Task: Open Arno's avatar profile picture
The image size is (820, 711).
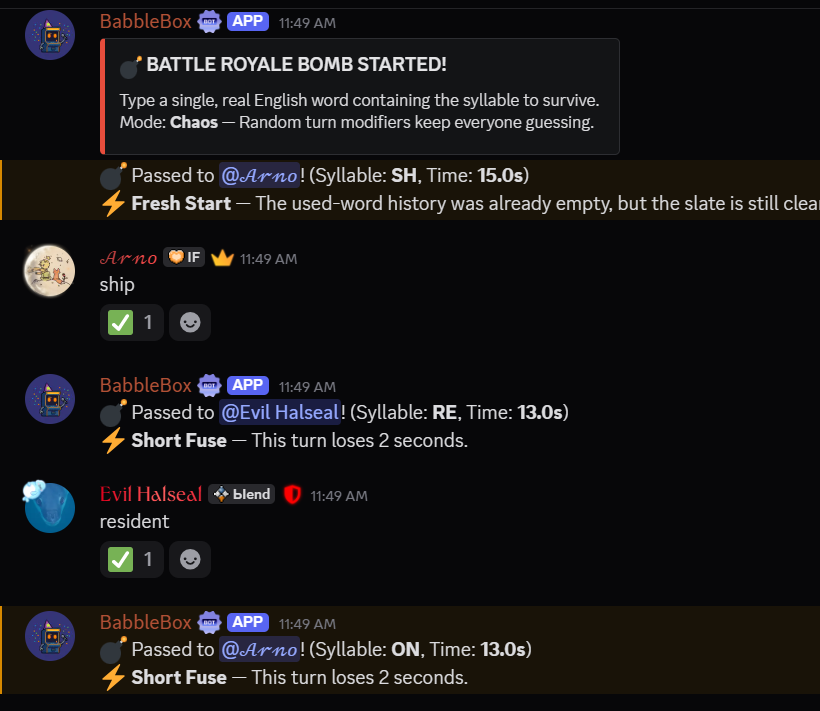Action: tap(49, 271)
